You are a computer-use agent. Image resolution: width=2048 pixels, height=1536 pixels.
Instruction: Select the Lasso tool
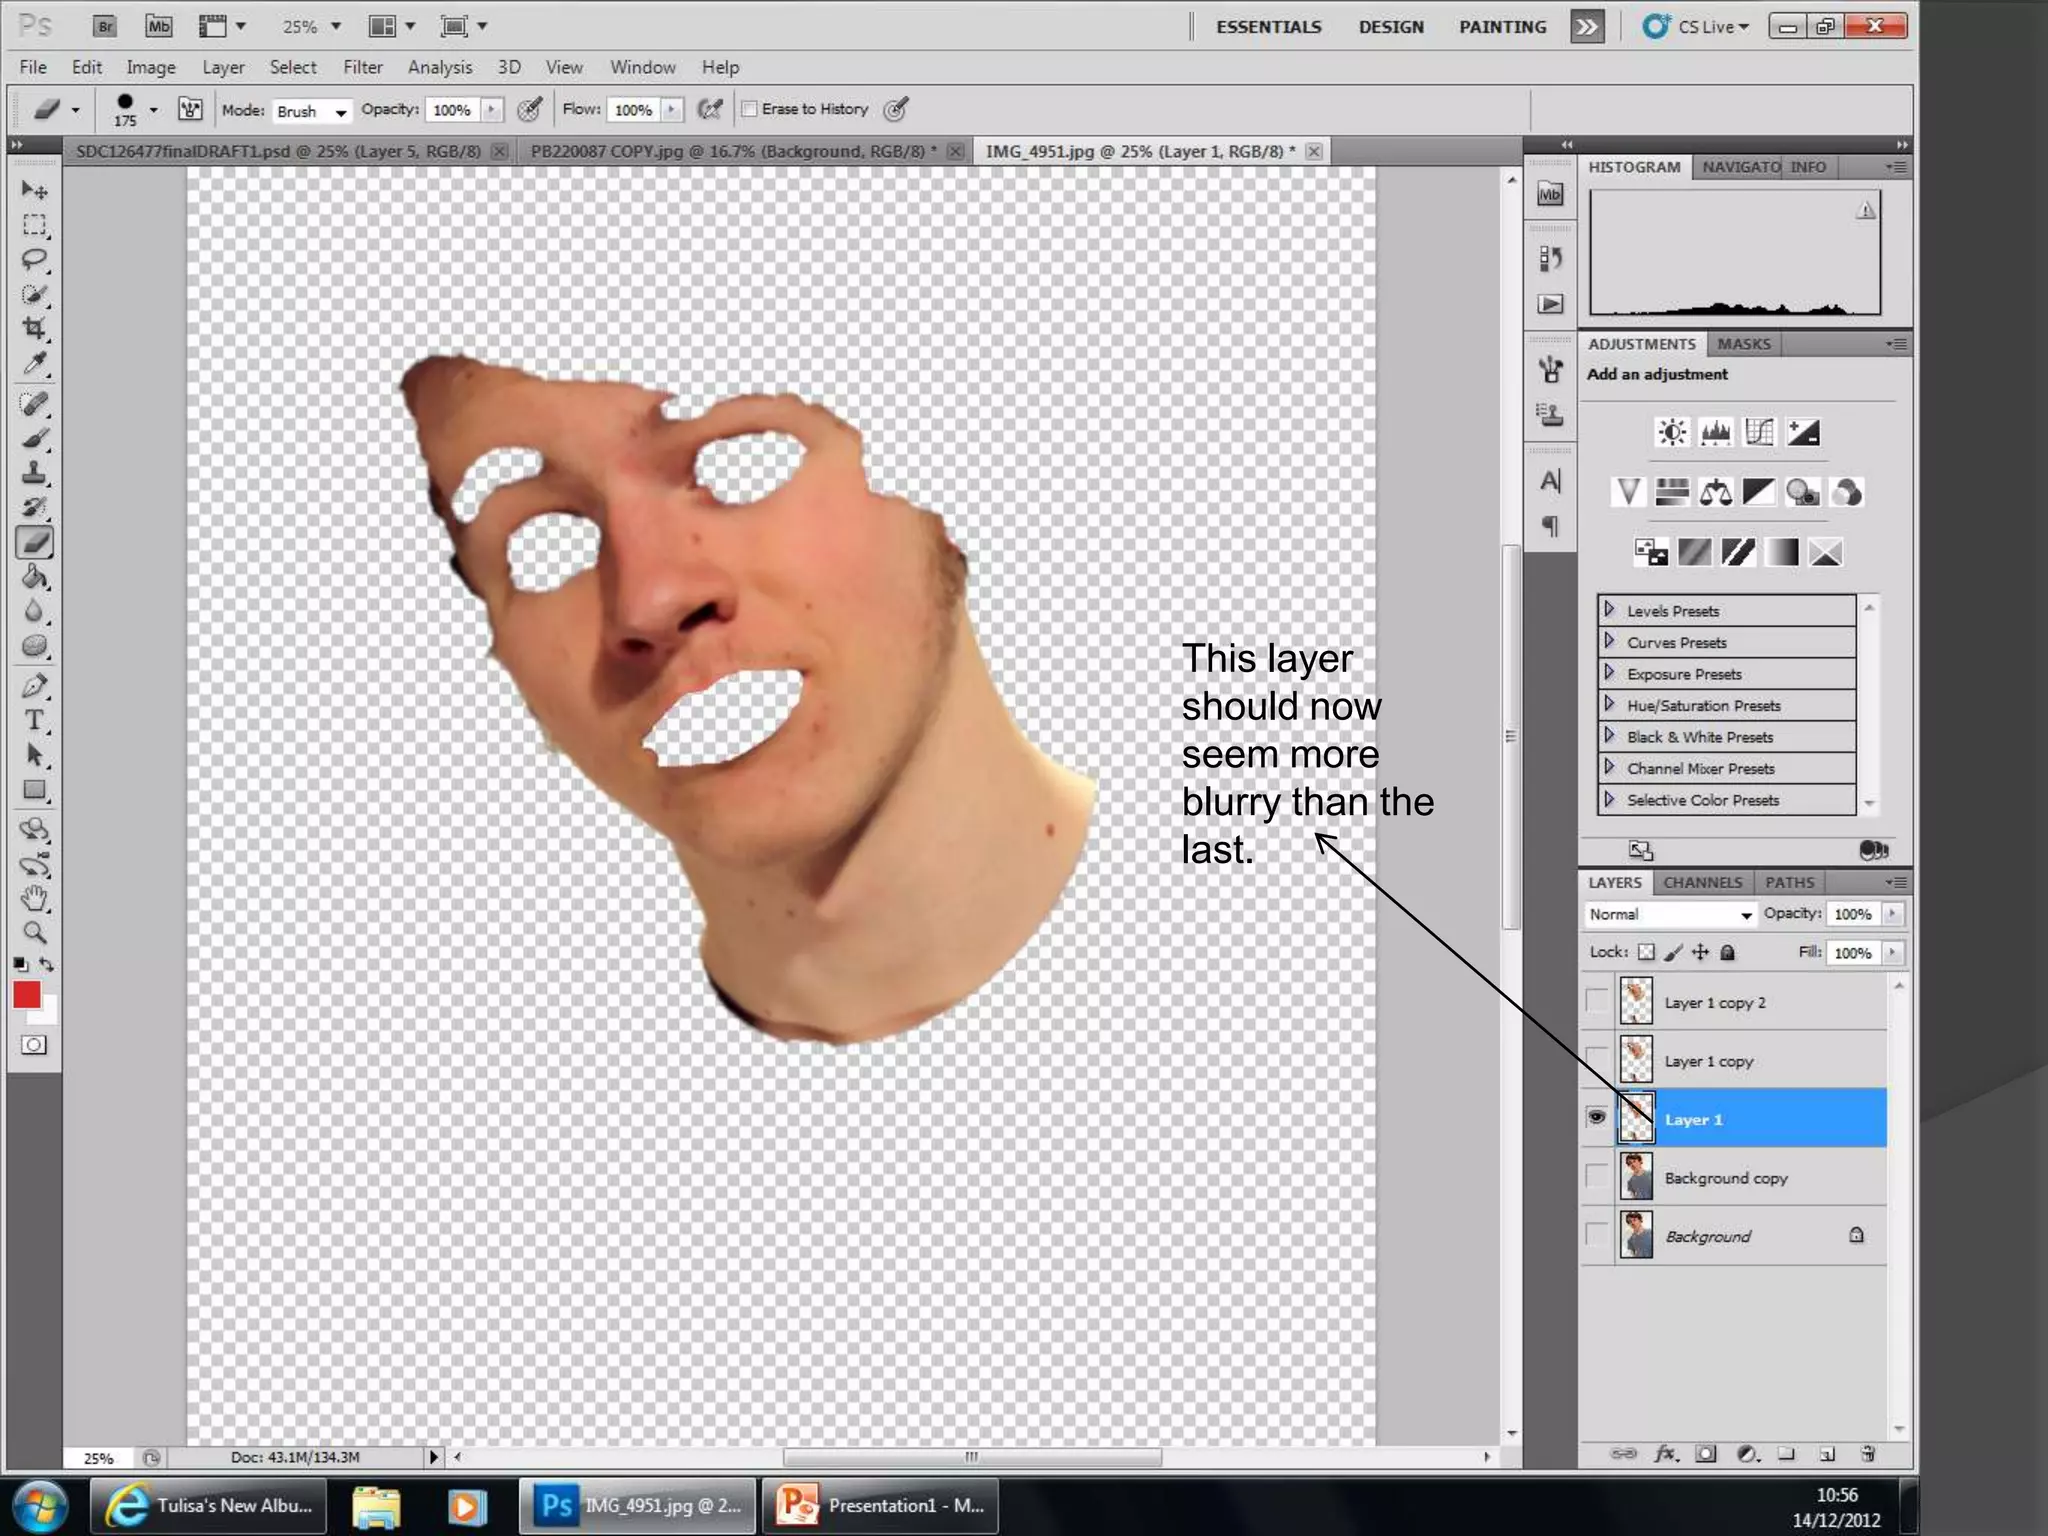[34, 260]
